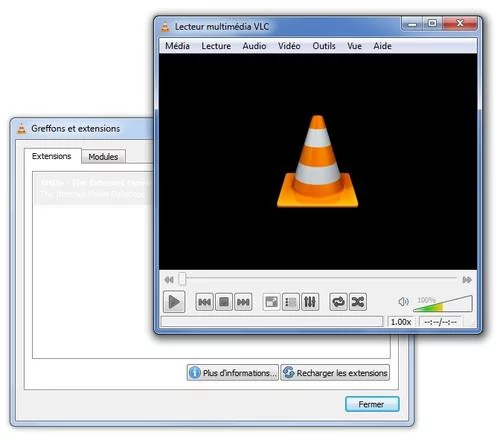500x440 pixels.
Task: Stop playback with the stop button
Action: (x=224, y=302)
